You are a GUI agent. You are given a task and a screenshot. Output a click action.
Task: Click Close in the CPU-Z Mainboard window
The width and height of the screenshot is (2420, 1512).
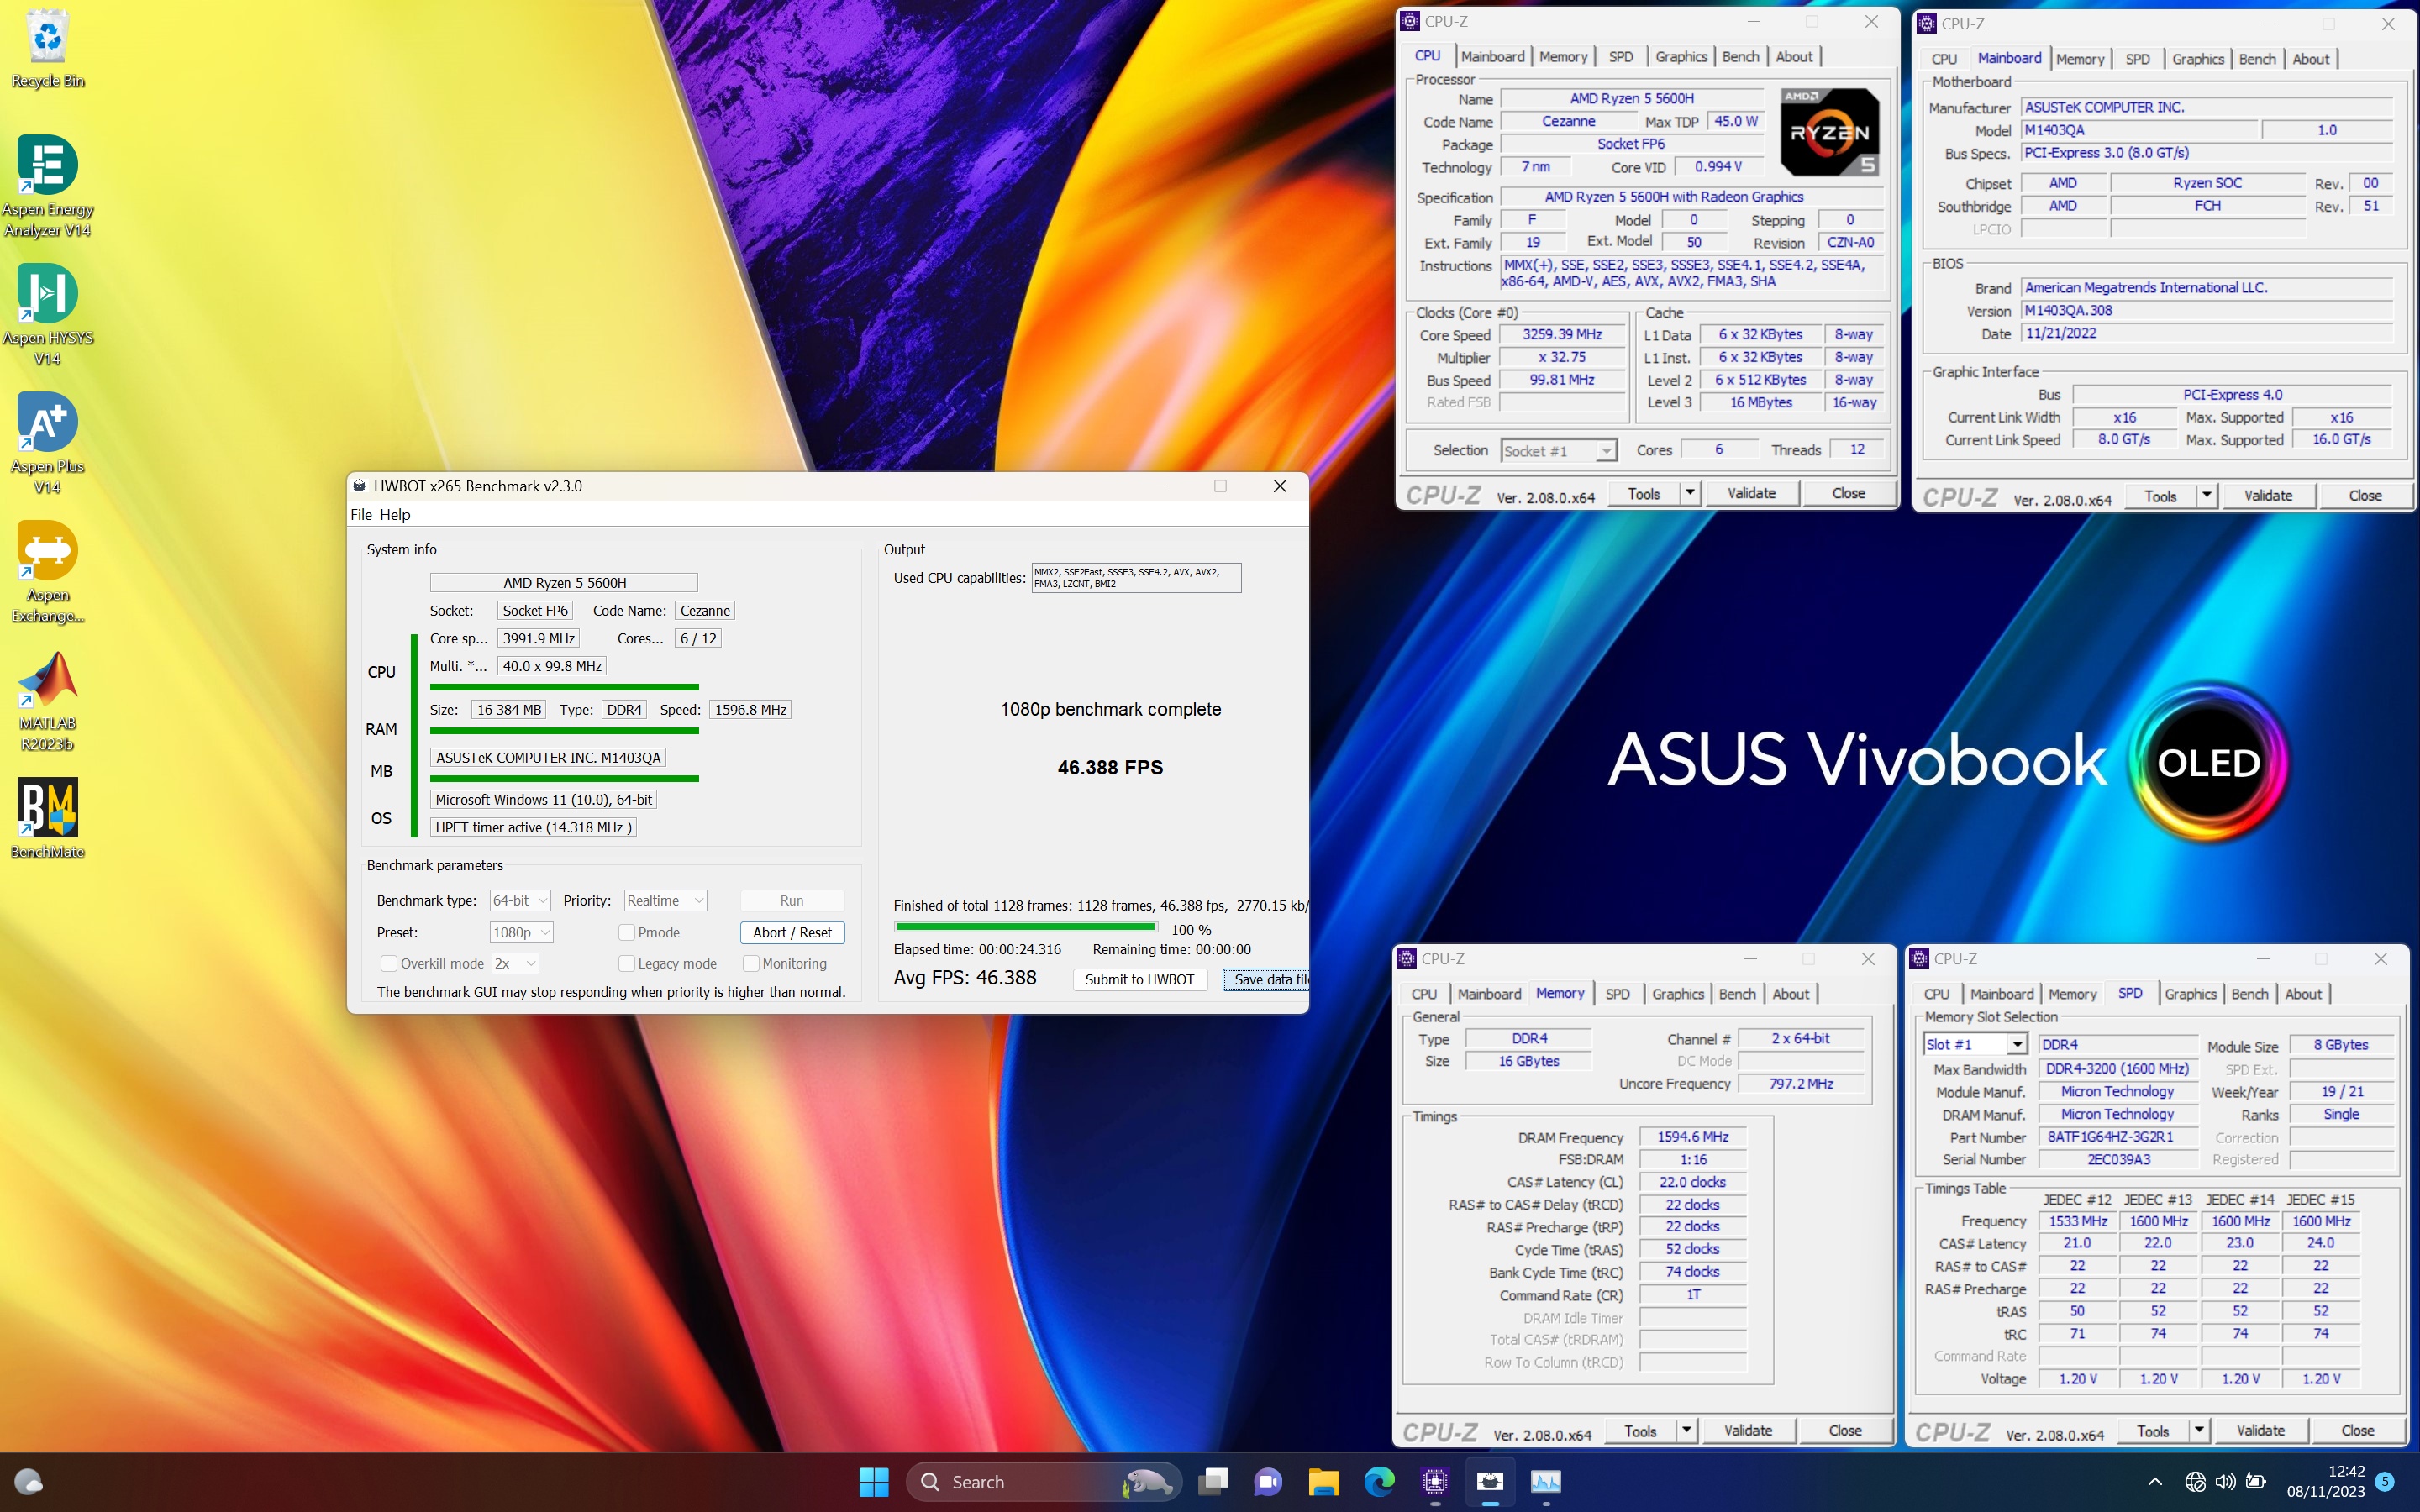point(2365,495)
